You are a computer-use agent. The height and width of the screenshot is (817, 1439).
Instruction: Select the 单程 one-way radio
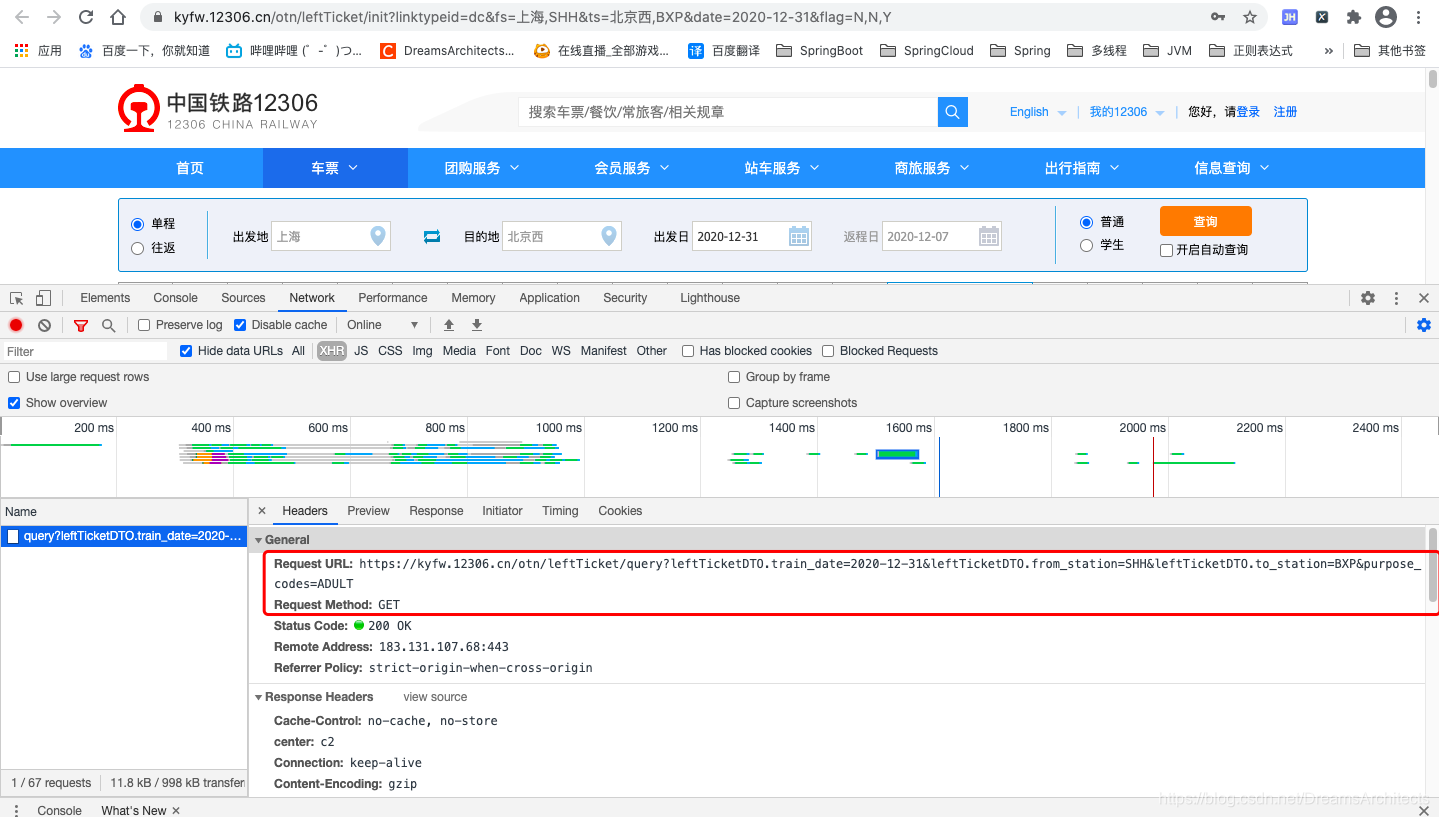click(x=138, y=224)
